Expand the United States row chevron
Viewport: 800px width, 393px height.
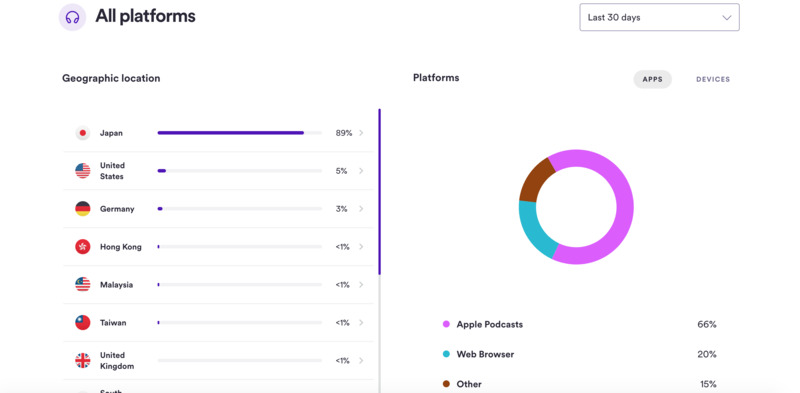(361, 171)
